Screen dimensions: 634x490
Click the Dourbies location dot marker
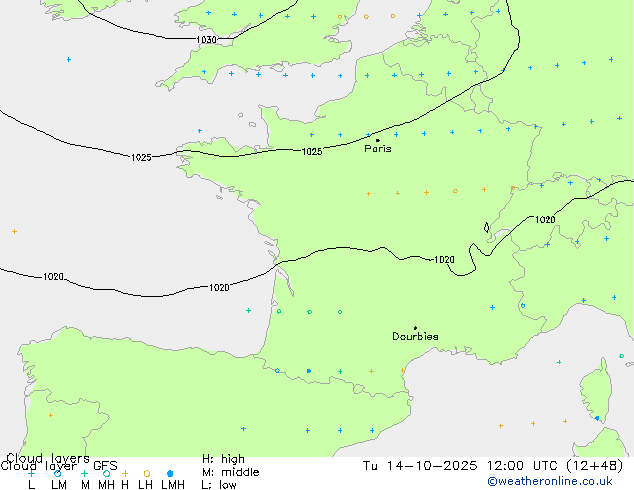415,328
